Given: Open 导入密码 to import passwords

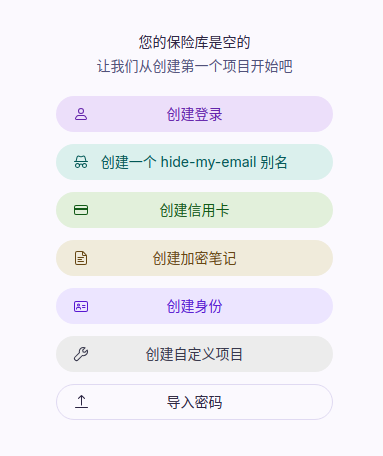Looking at the screenshot, I should tap(194, 402).
